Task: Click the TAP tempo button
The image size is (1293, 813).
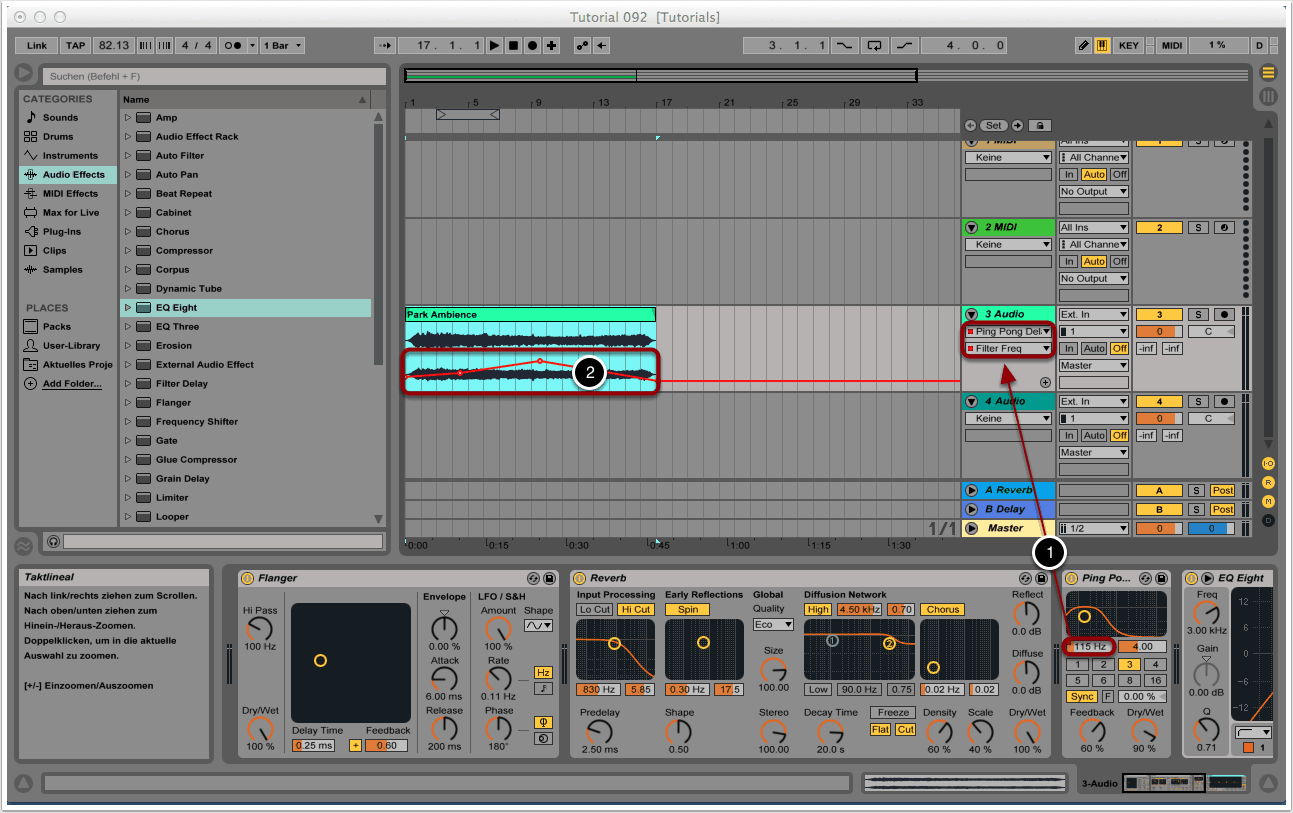Action: point(76,46)
